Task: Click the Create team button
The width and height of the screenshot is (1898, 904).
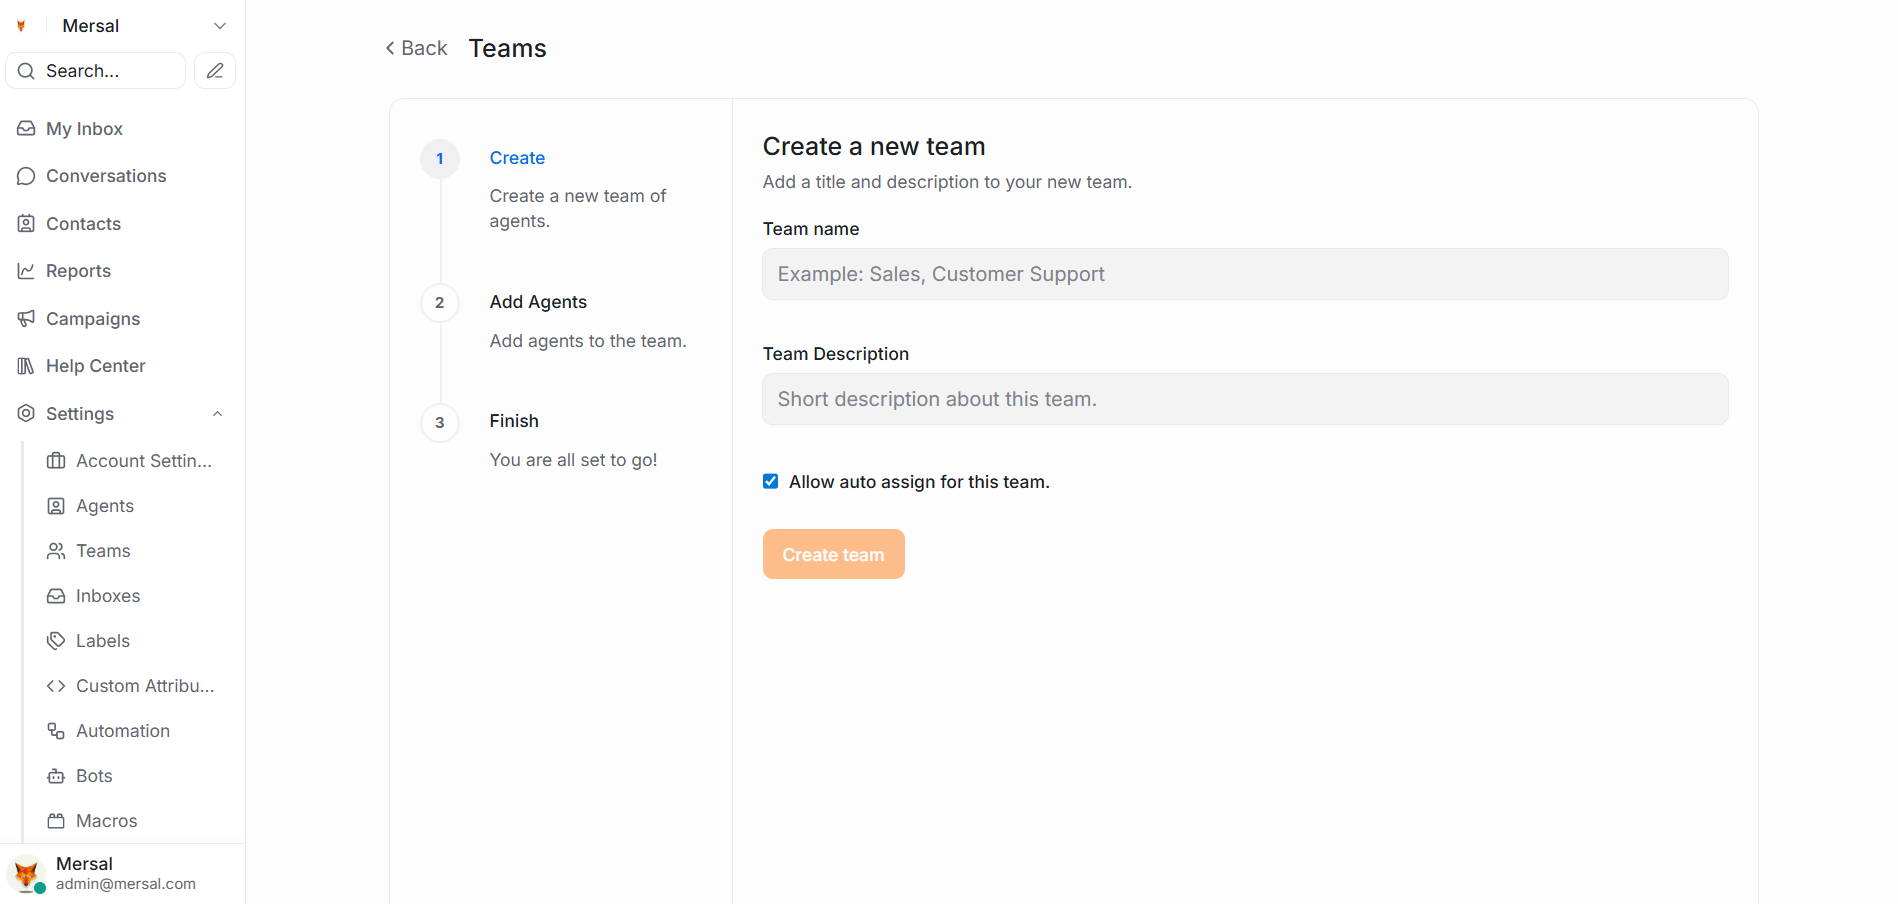Action: tap(833, 554)
